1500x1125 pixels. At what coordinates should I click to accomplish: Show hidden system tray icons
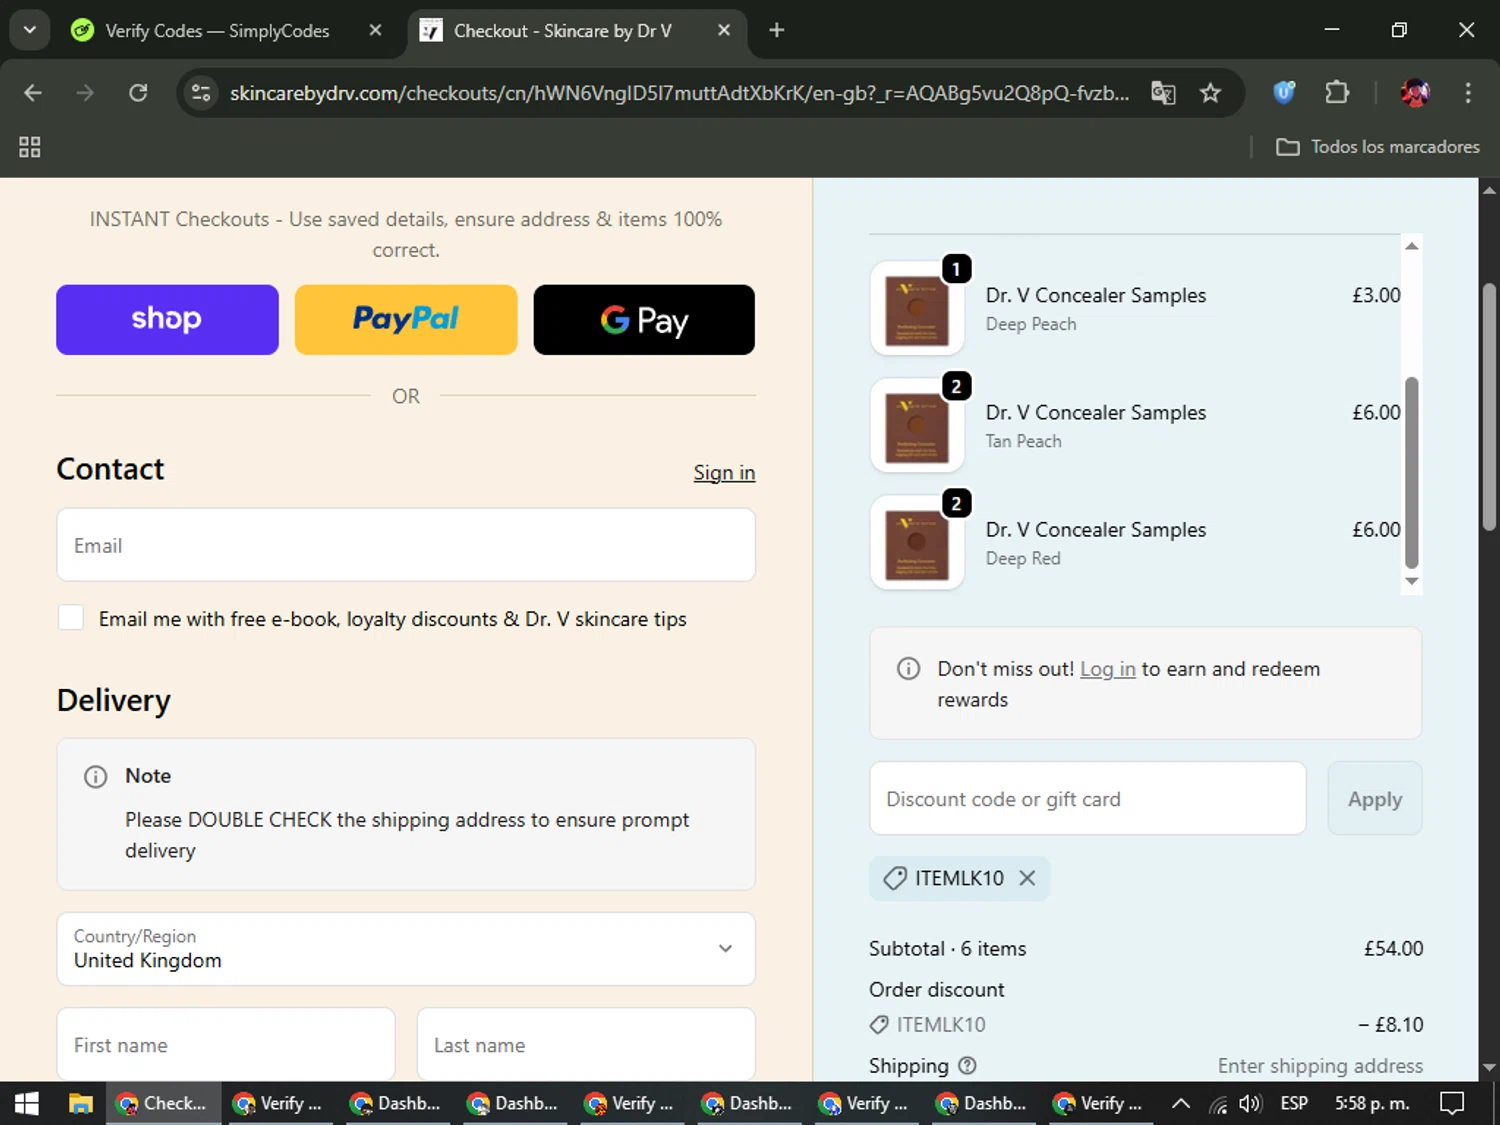(x=1180, y=1103)
